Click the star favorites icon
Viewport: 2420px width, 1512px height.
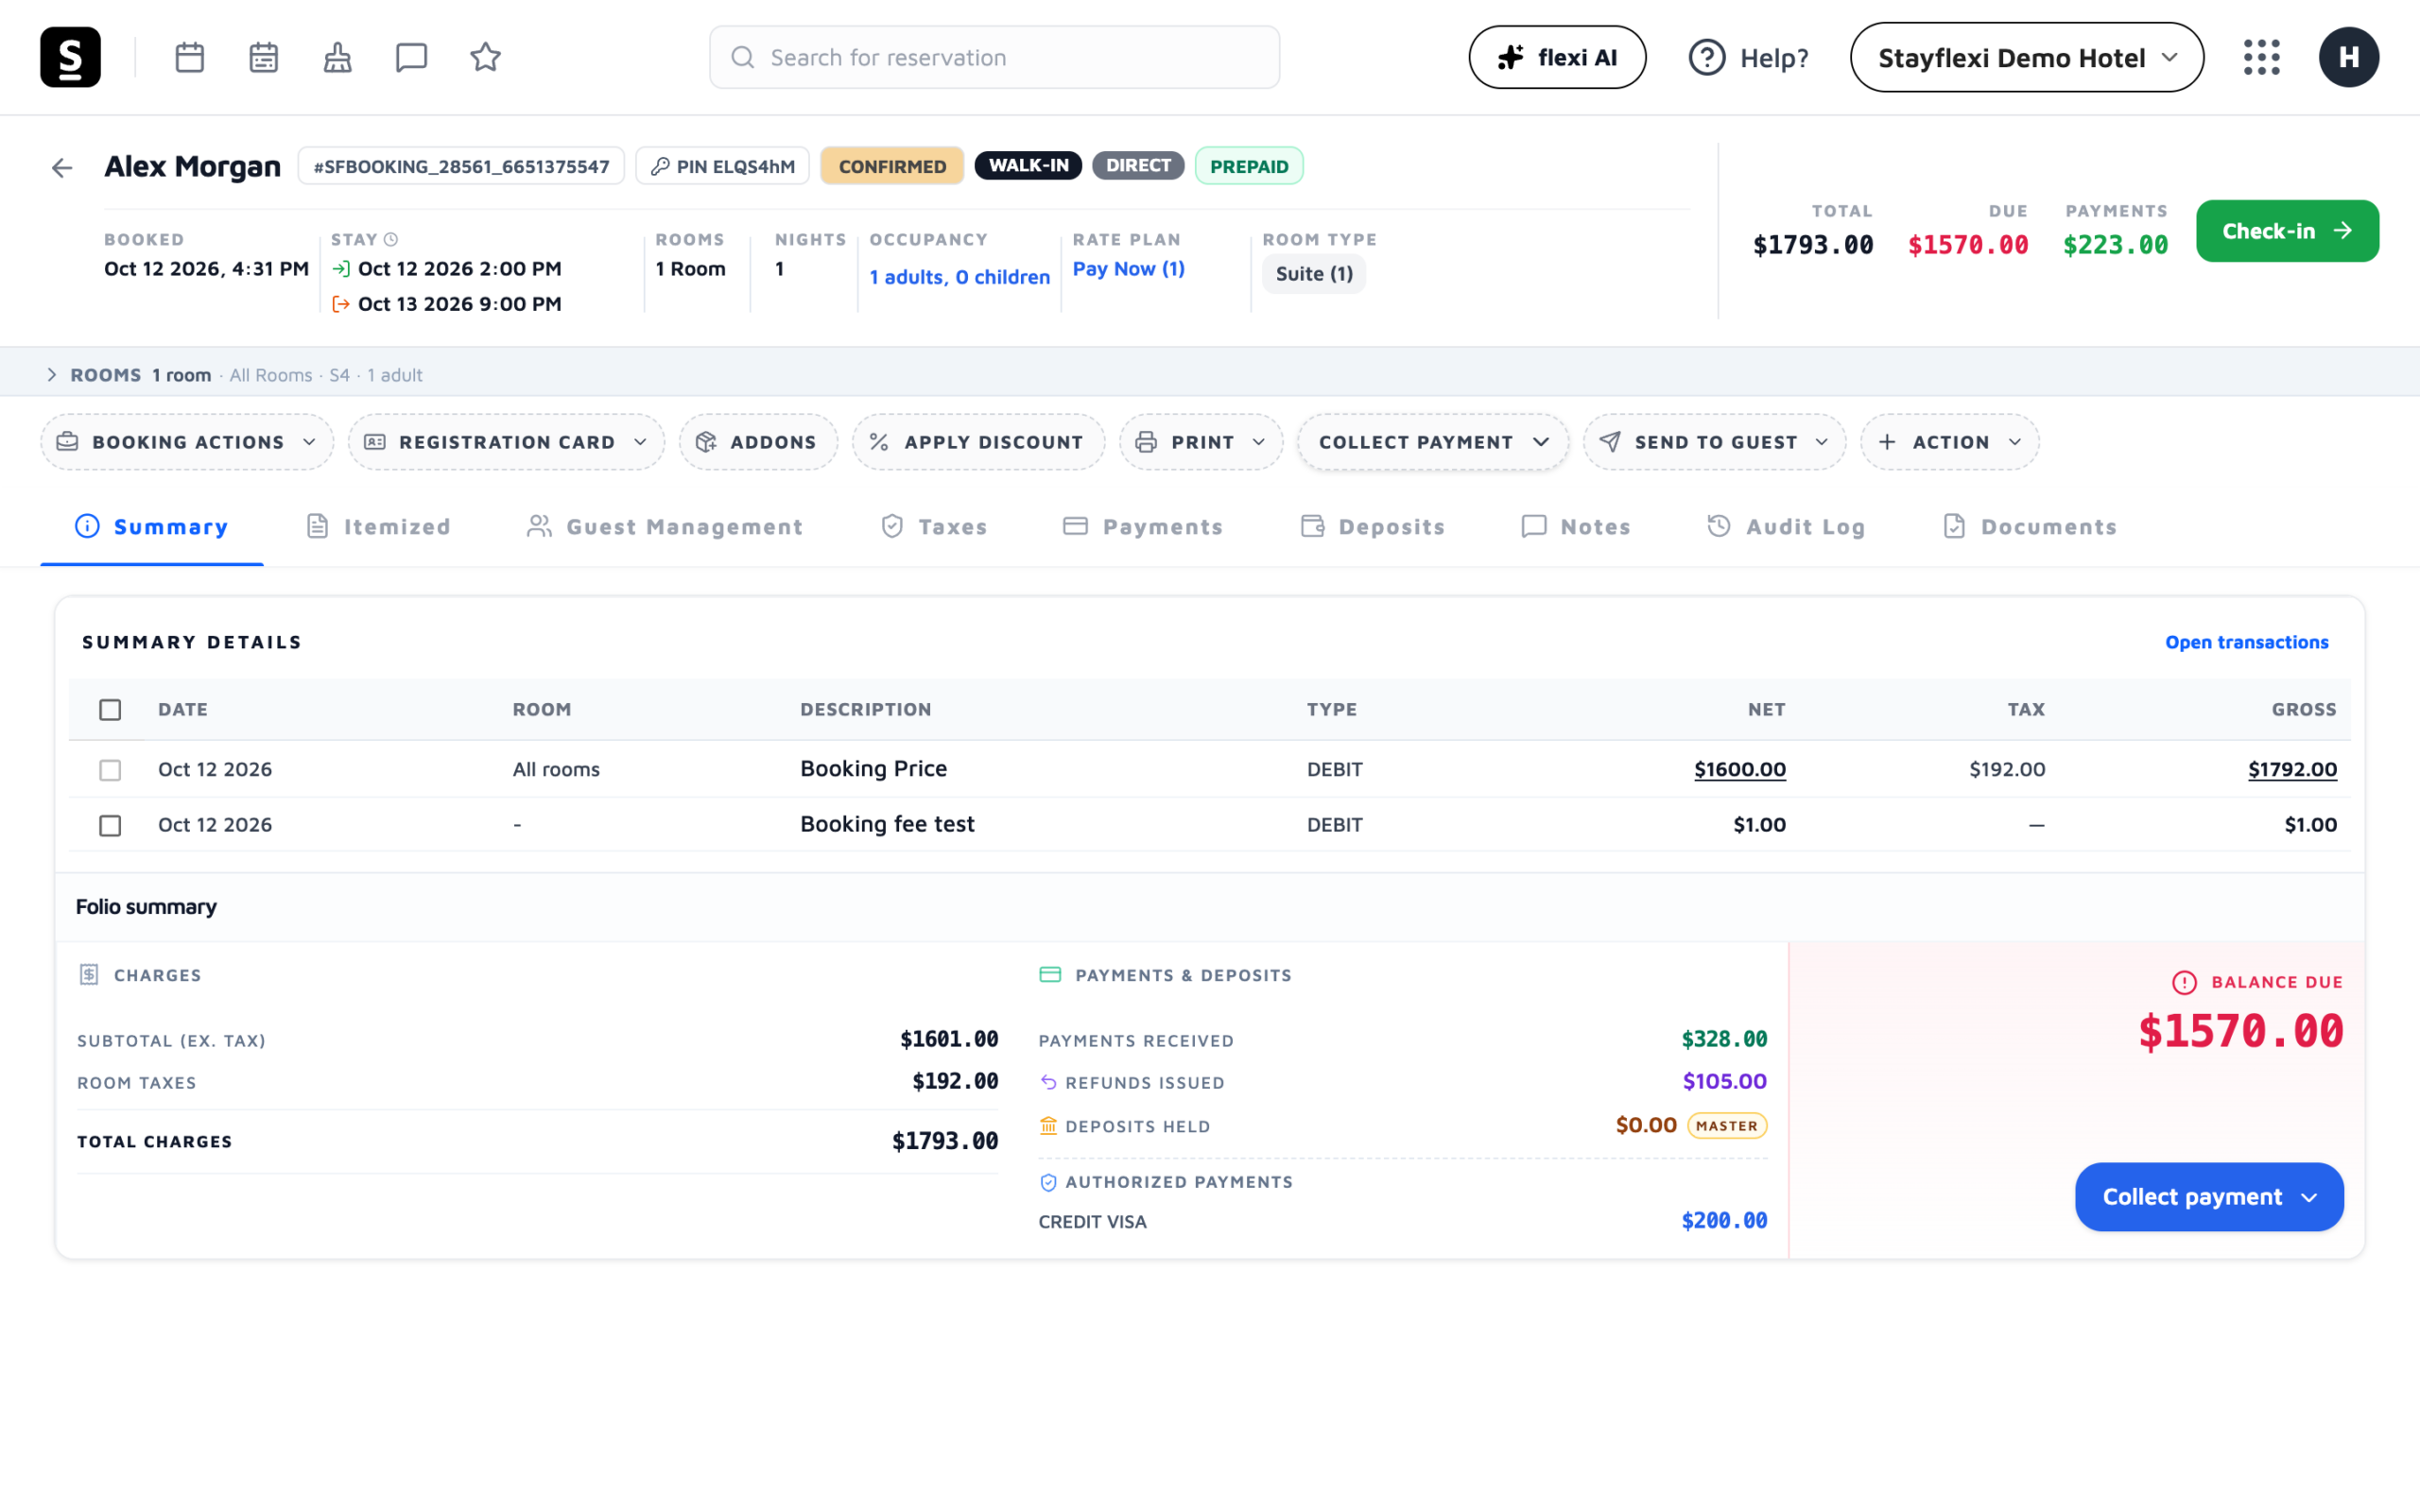point(486,57)
